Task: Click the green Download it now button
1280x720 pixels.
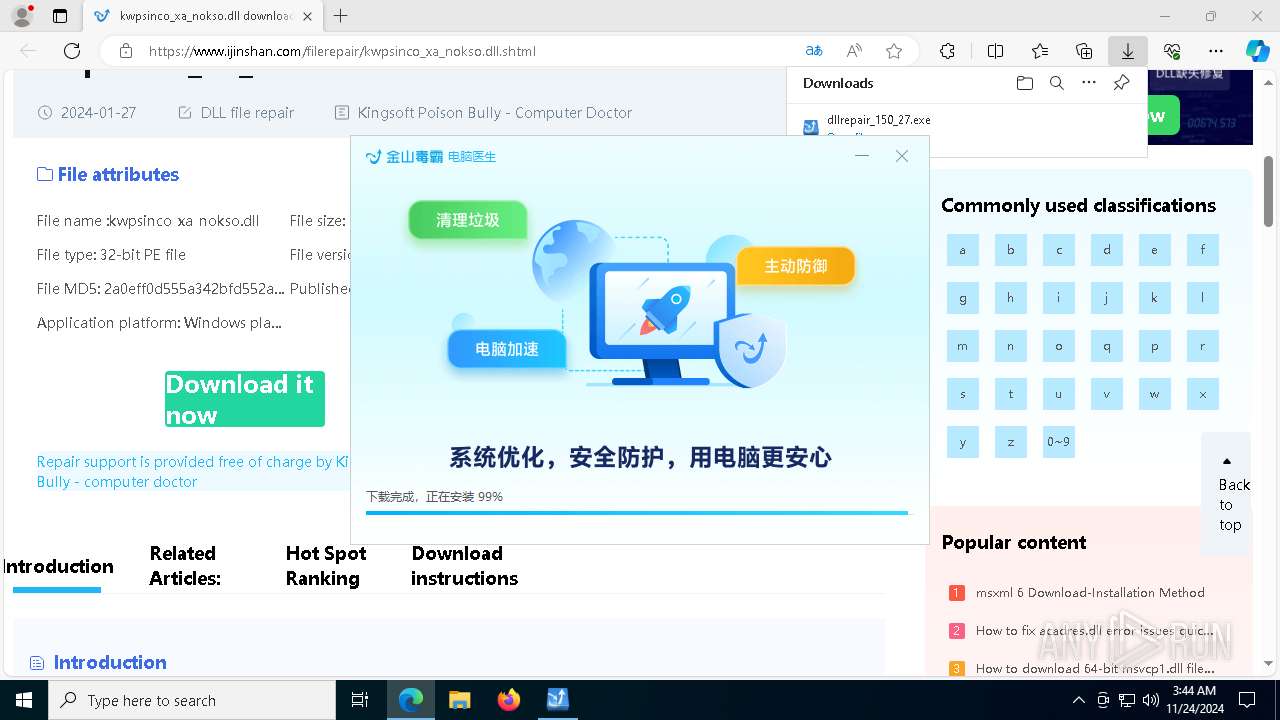Action: click(x=245, y=399)
